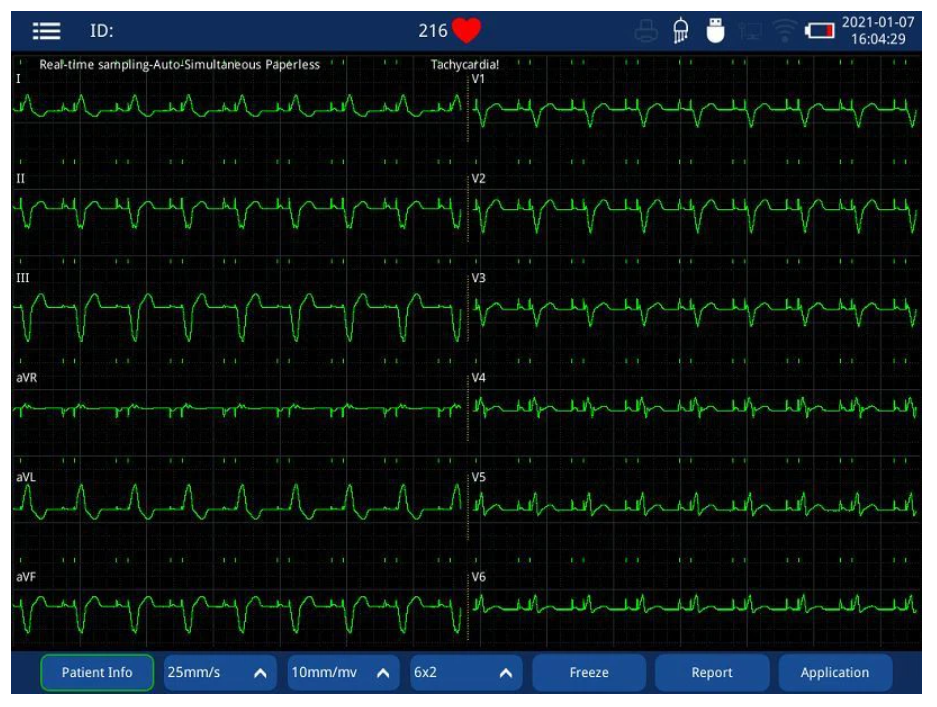The width and height of the screenshot is (937, 707).
Task: Expand the 10mm/mv gain dropdown
Action: coord(343,672)
